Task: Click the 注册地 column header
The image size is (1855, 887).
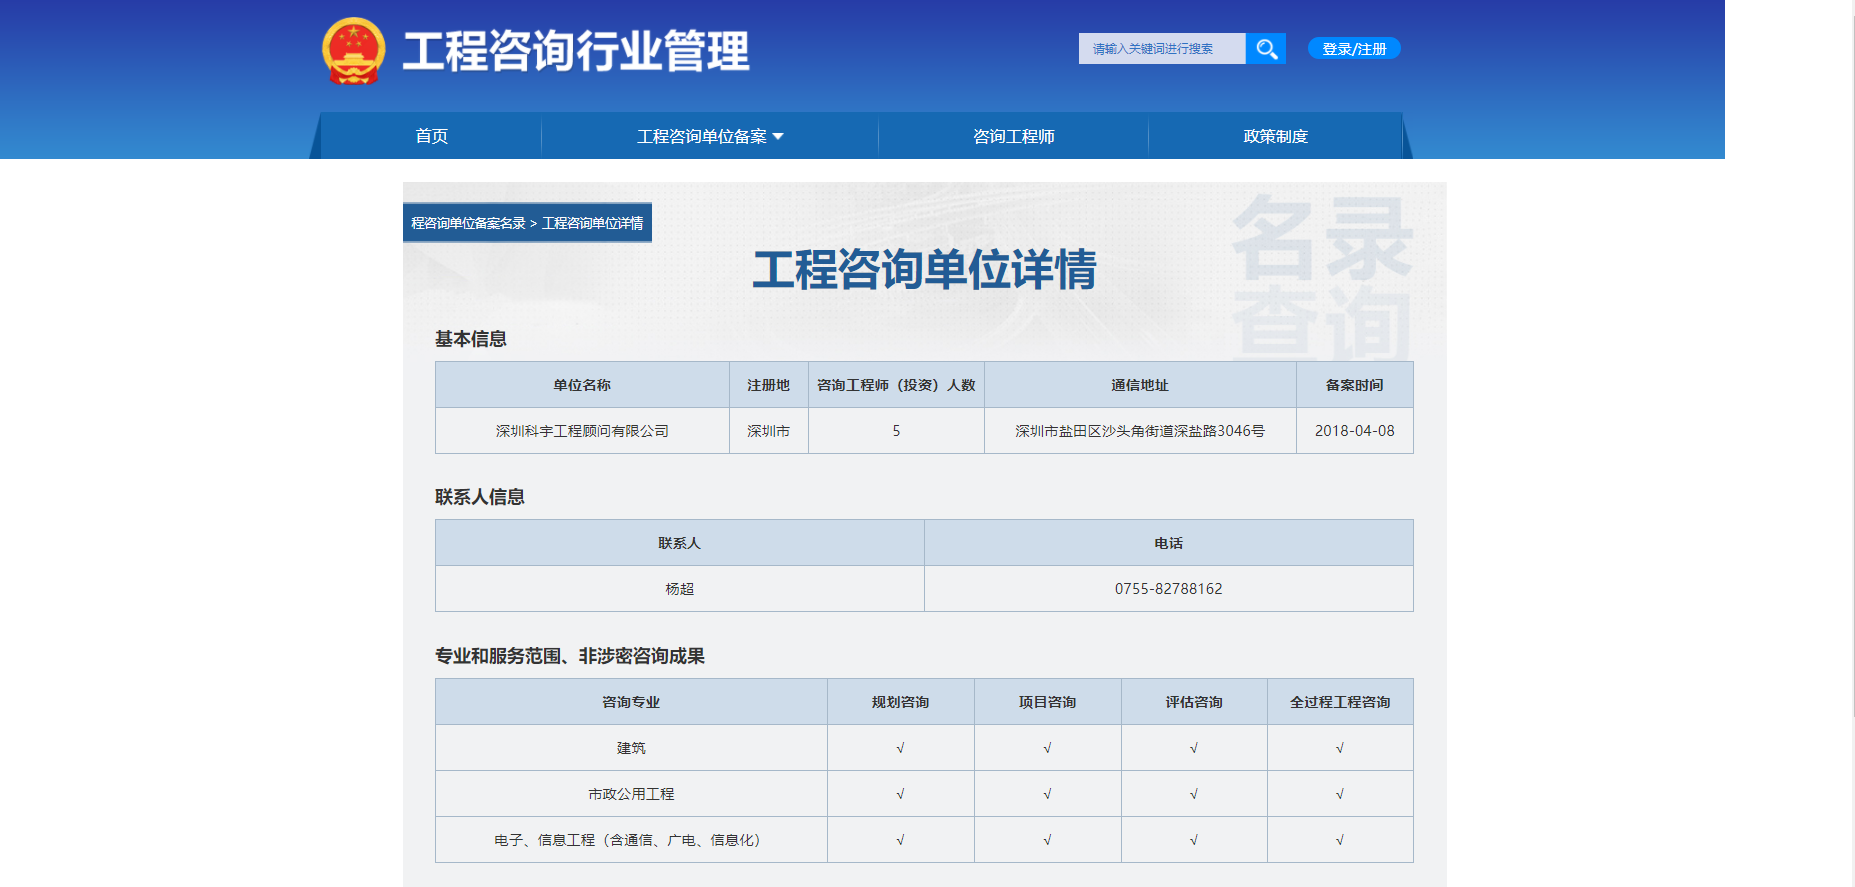Action: (769, 385)
